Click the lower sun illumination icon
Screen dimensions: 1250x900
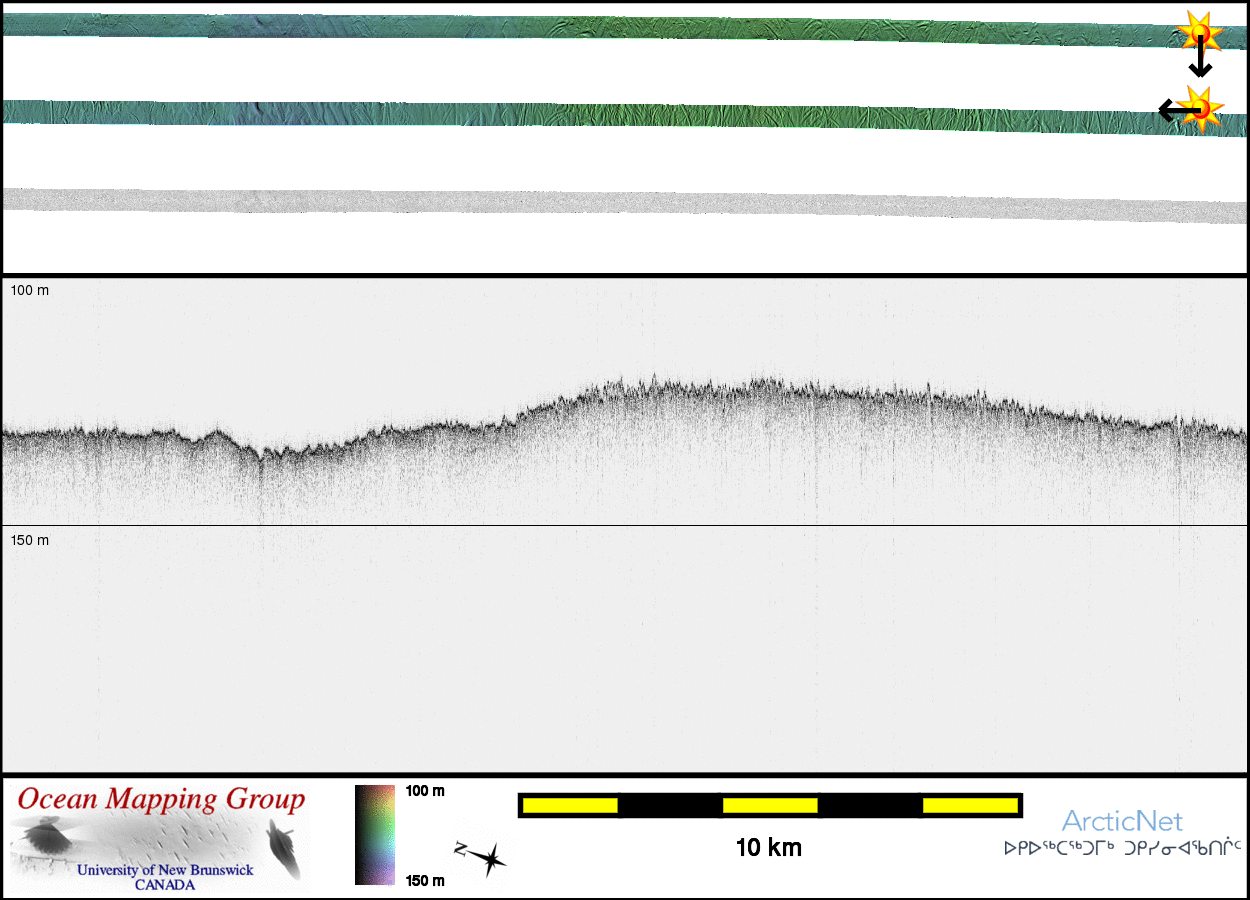coord(1201,106)
